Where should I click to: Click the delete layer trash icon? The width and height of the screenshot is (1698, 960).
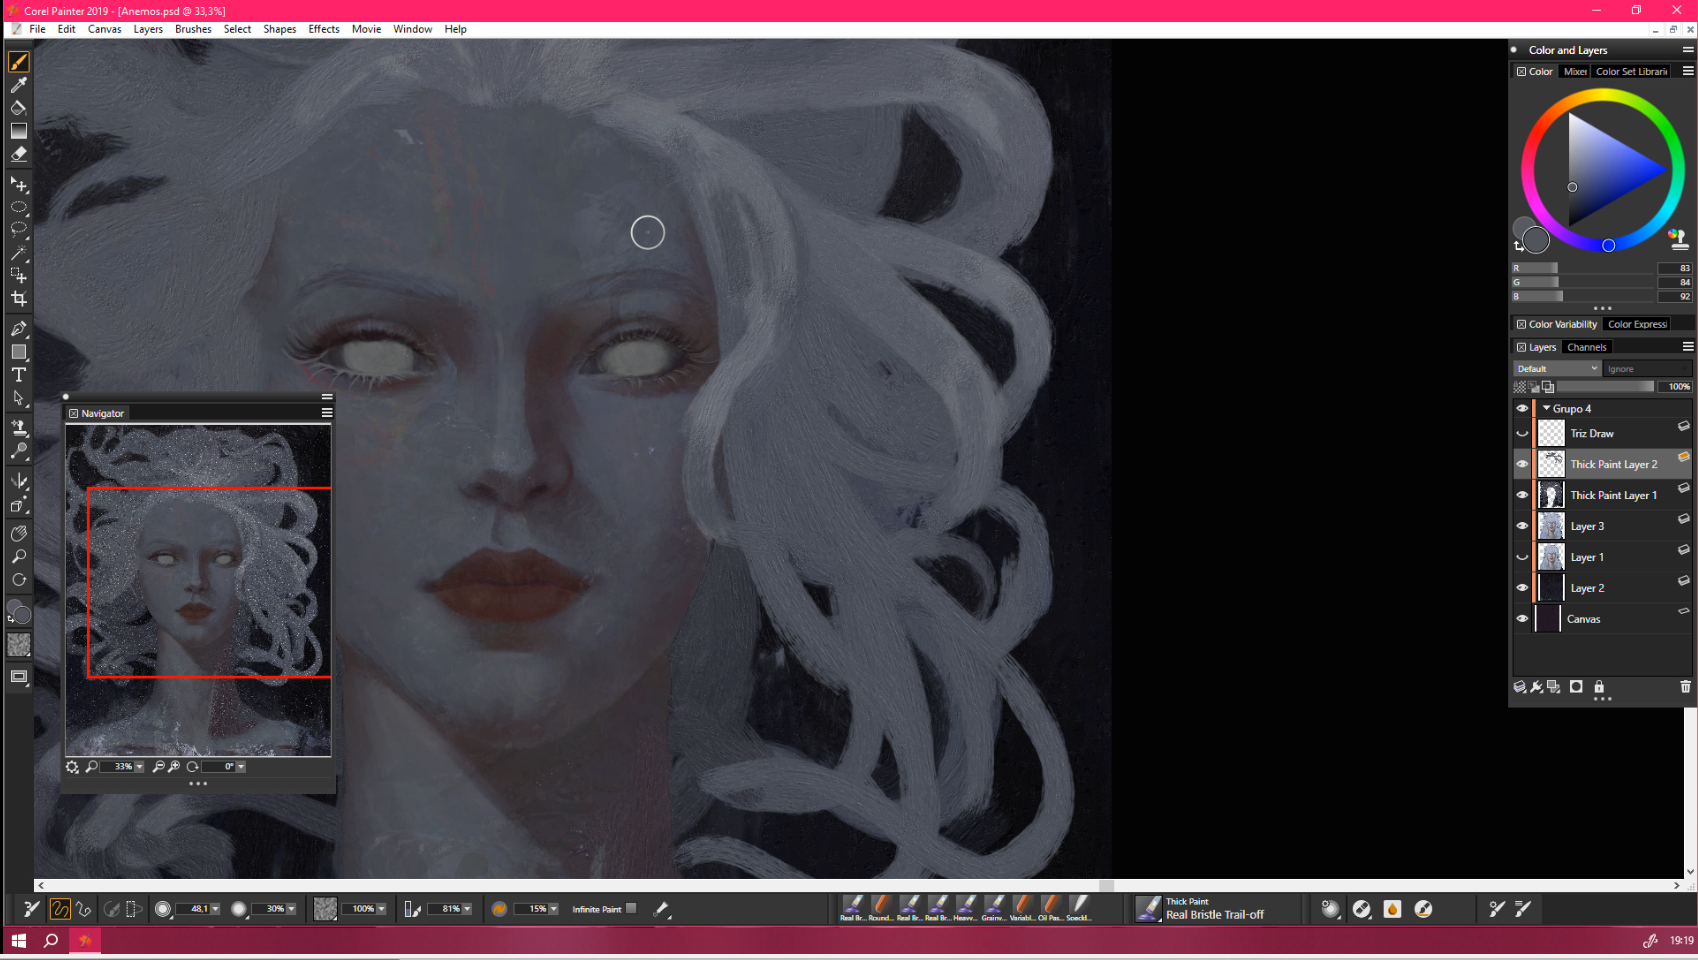pos(1685,687)
